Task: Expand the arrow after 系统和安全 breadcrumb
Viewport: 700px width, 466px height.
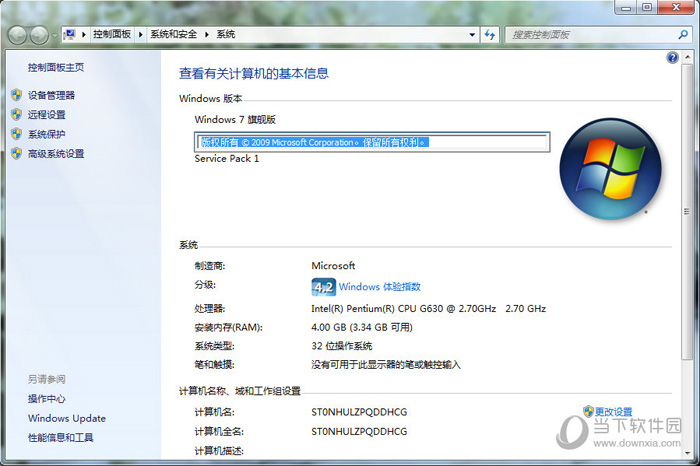Action: click(x=207, y=34)
